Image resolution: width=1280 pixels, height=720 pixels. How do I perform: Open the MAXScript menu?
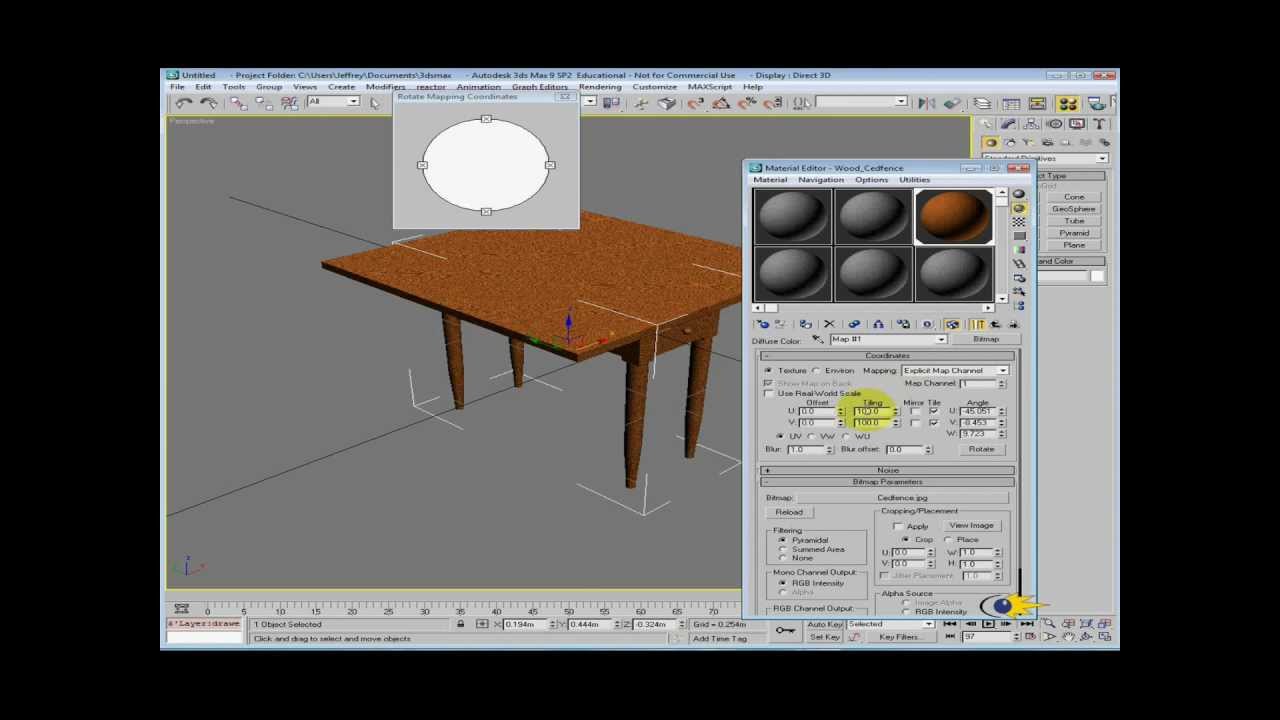tap(710, 87)
